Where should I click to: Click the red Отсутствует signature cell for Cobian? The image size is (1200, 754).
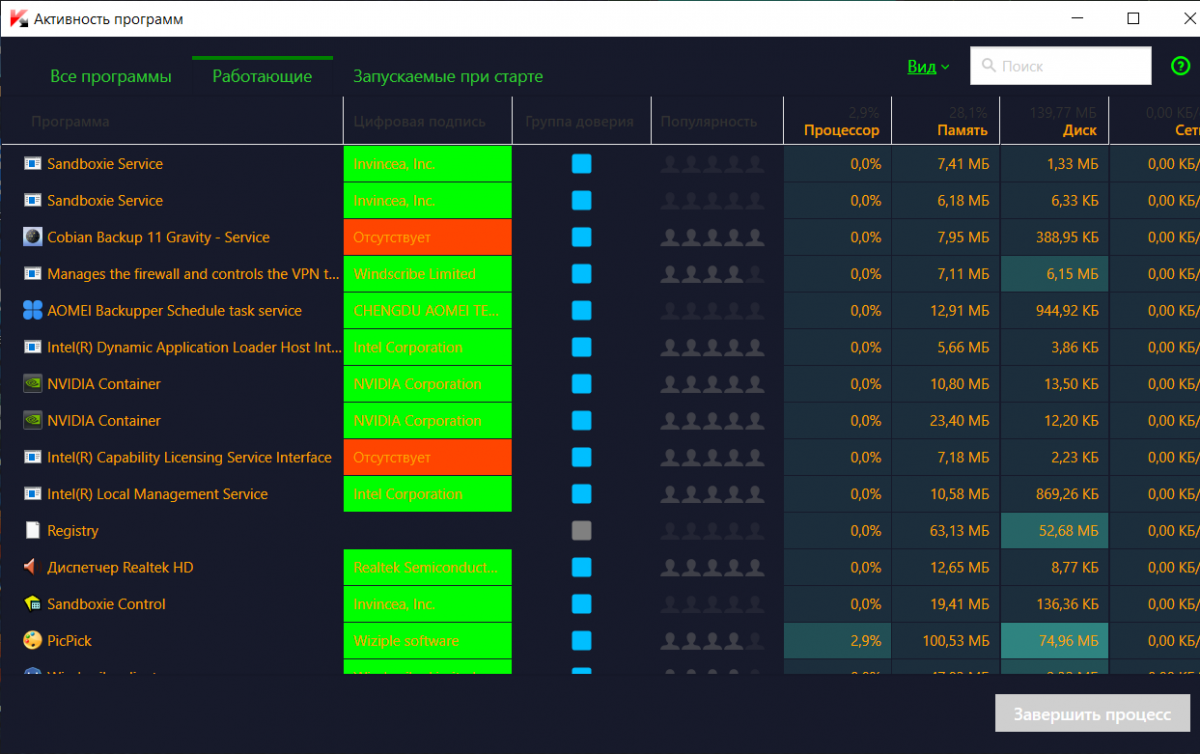(427, 237)
